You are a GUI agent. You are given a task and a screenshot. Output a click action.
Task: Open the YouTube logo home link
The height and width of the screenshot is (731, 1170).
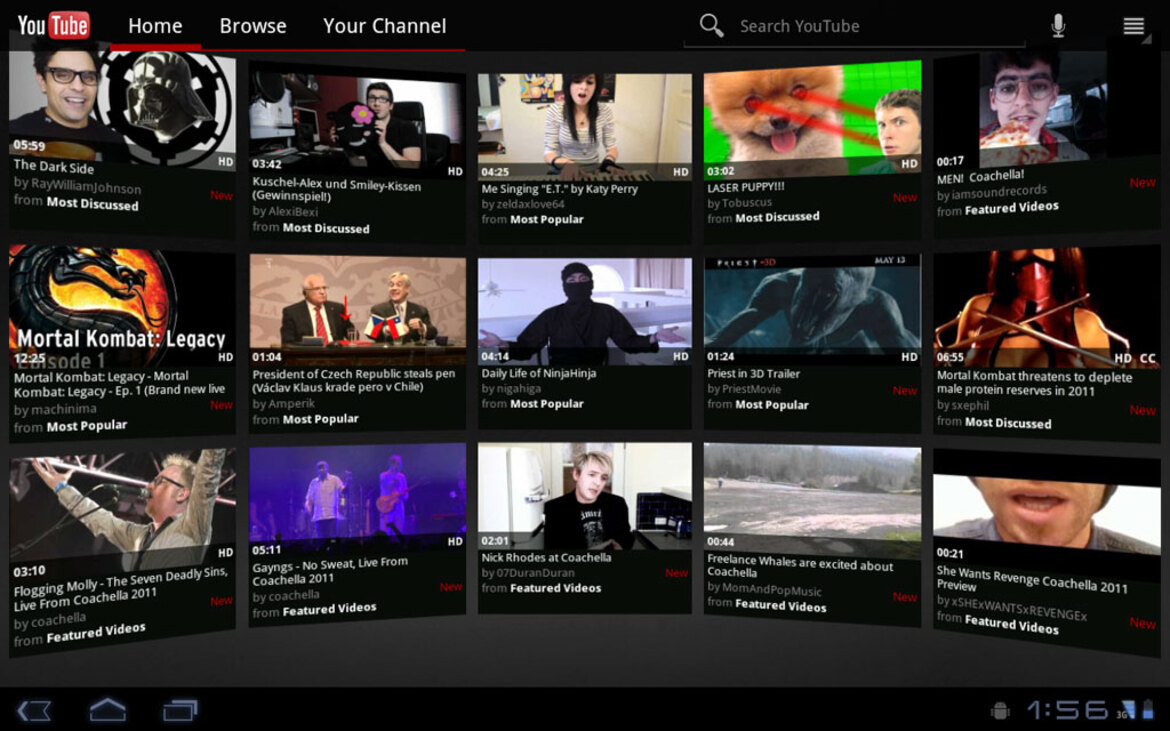pyautogui.click(x=54, y=25)
